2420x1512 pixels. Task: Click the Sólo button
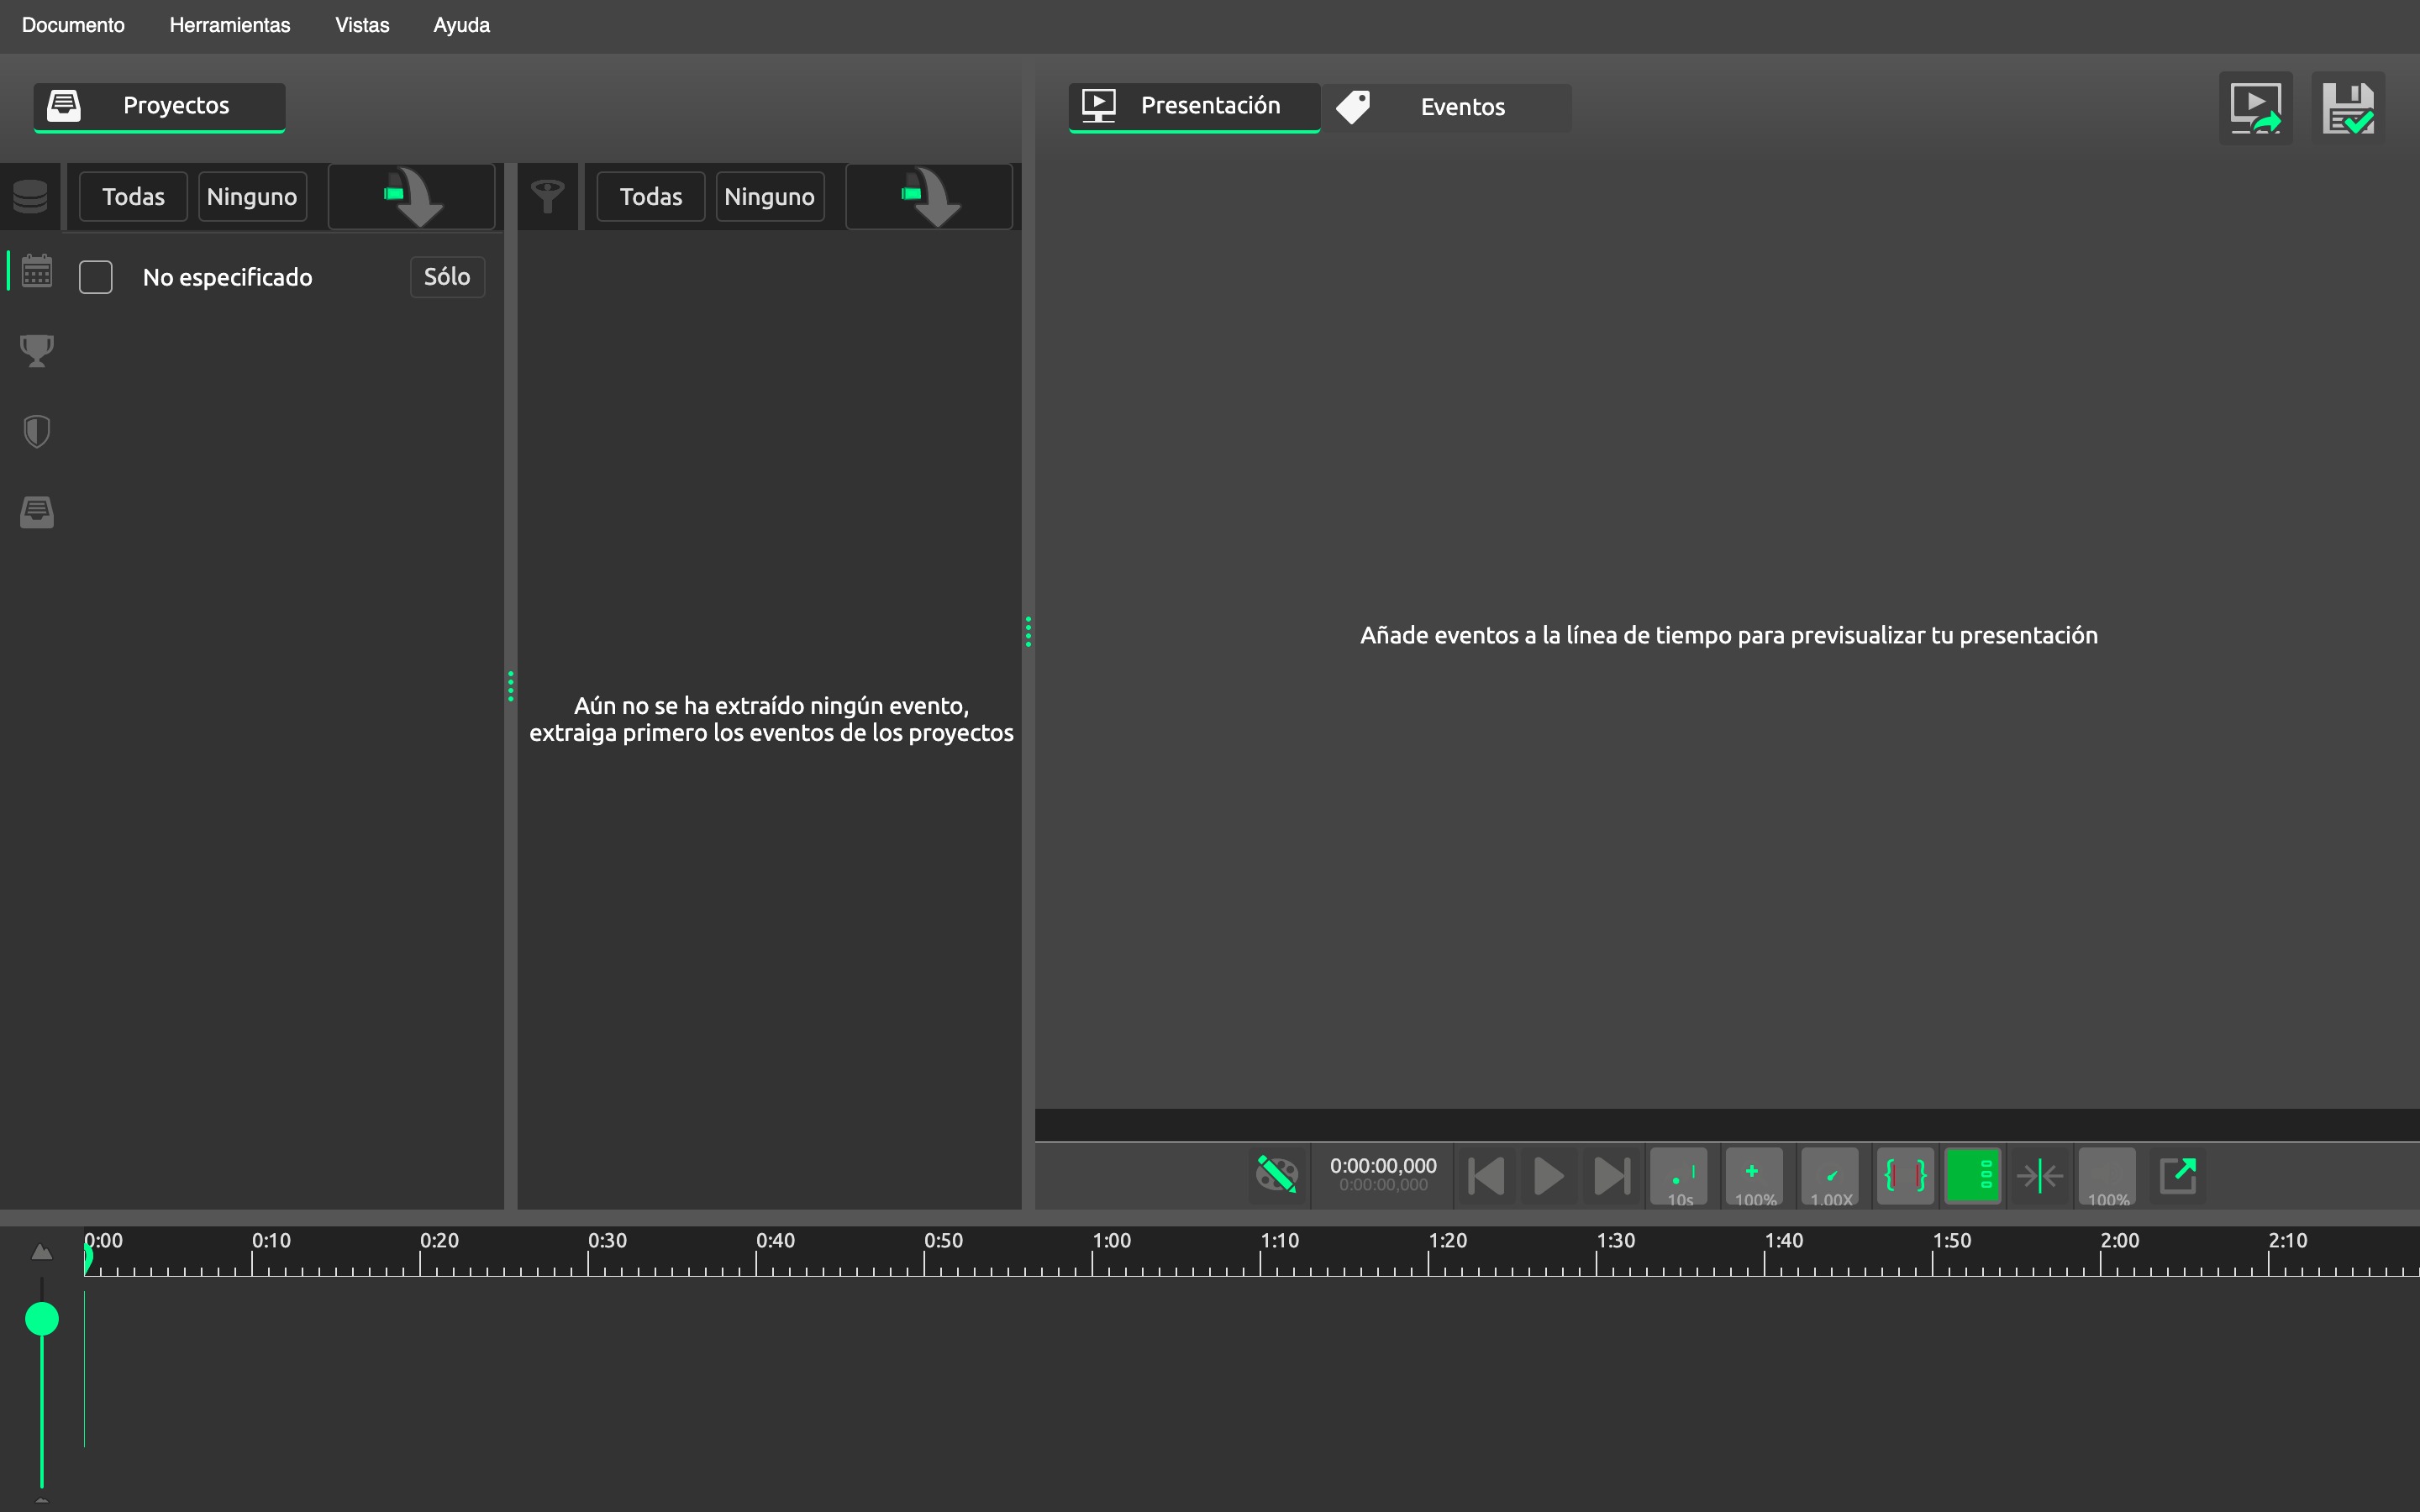[447, 277]
